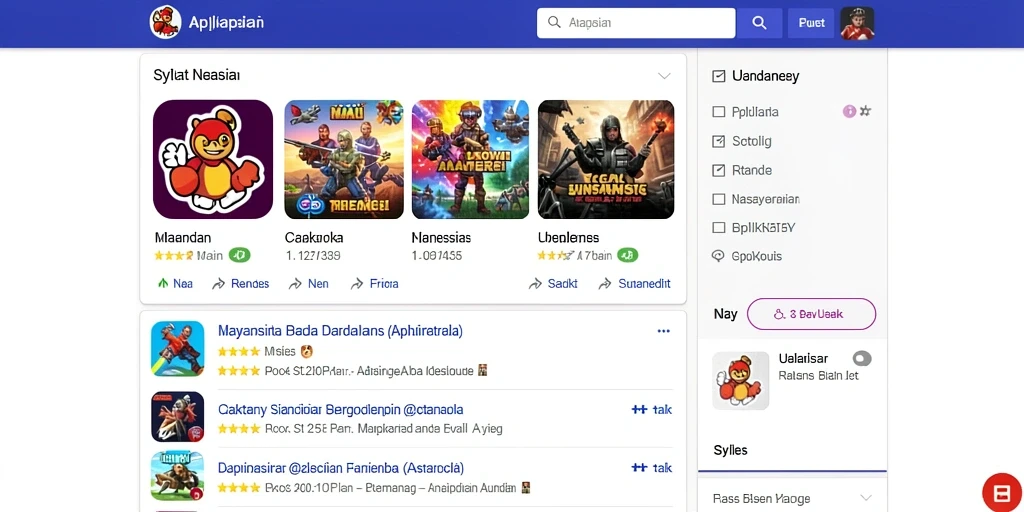Toggle the Ppldlarla checkbox
This screenshot has height=512, width=1024.
point(718,112)
